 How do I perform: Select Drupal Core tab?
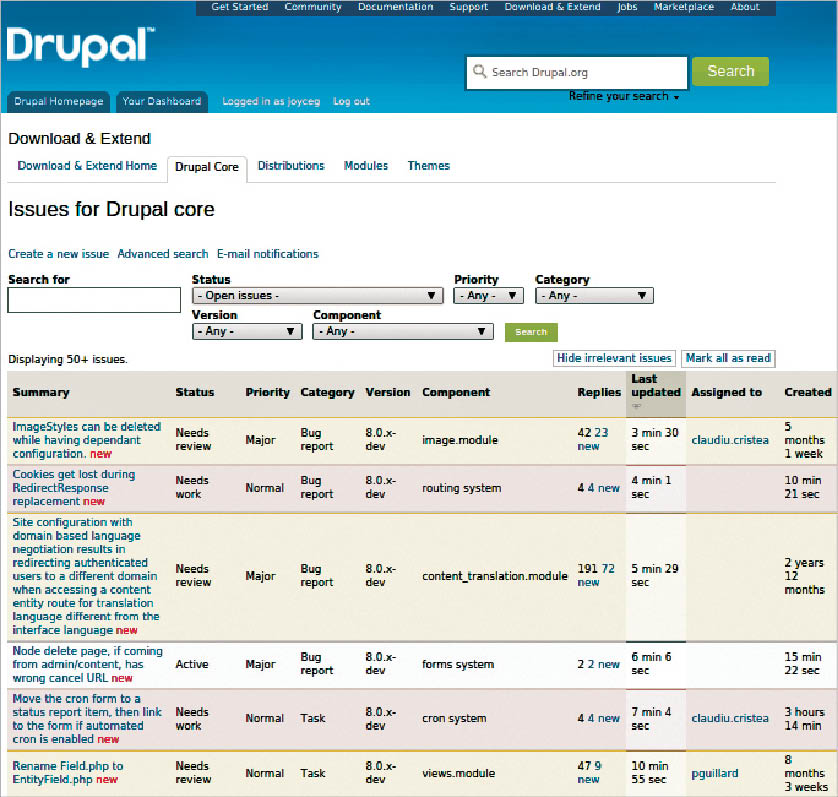[207, 167]
